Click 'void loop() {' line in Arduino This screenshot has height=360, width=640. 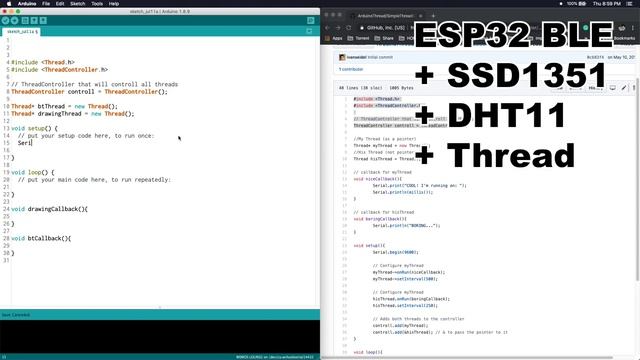tap(33, 173)
